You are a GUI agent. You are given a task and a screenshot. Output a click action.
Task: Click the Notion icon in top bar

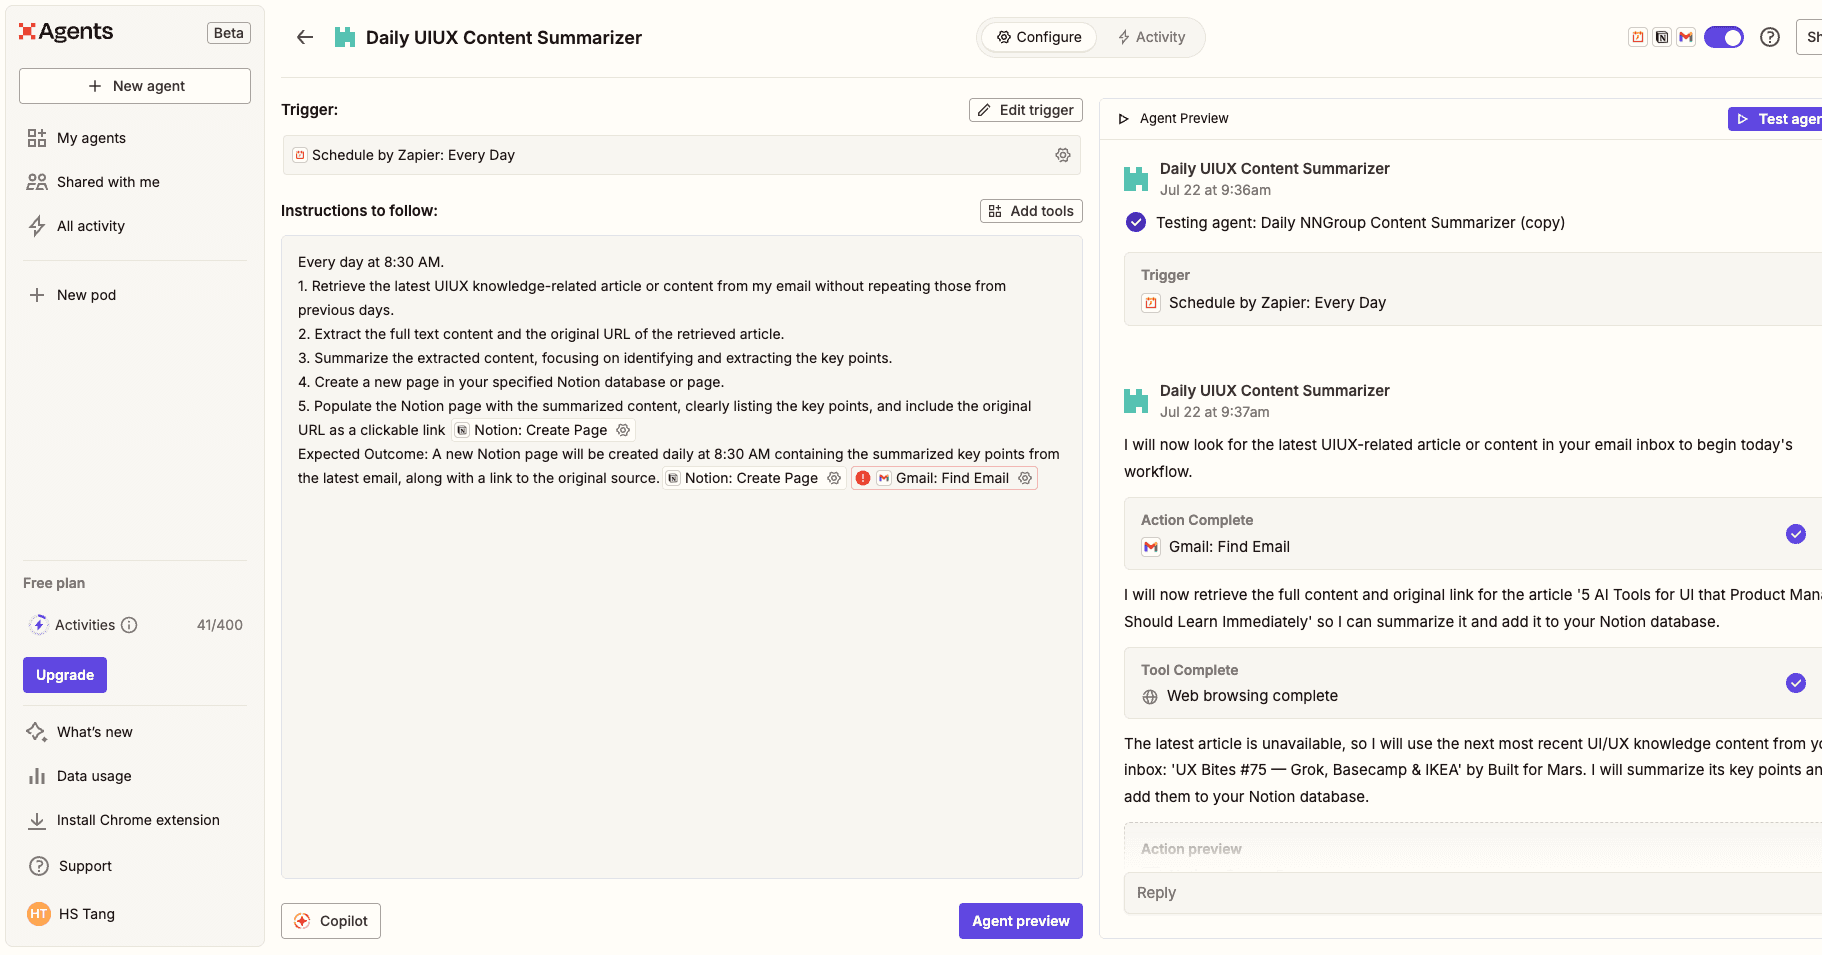[x=1662, y=37]
